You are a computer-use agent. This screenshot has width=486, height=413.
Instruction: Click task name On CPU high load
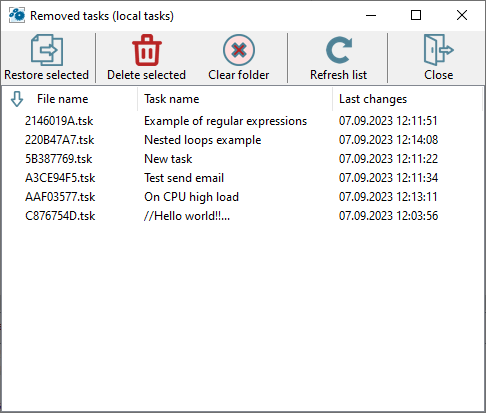pyautogui.click(x=191, y=197)
